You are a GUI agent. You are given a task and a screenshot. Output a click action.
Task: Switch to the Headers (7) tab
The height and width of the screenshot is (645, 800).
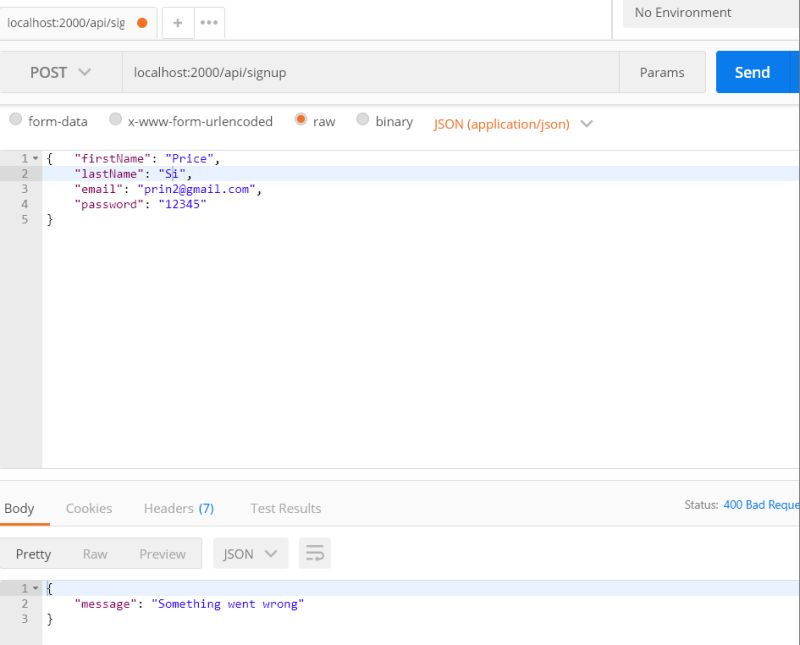coord(178,508)
